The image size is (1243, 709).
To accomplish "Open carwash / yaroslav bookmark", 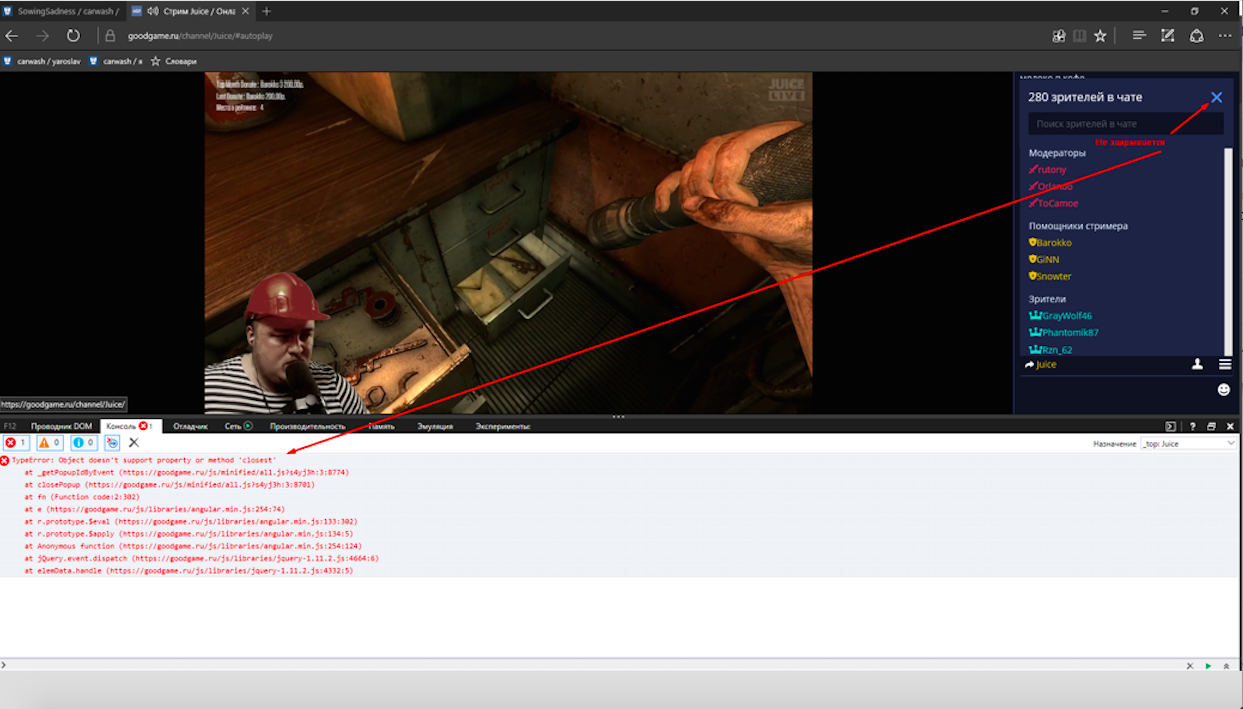I will [x=42, y=61].
